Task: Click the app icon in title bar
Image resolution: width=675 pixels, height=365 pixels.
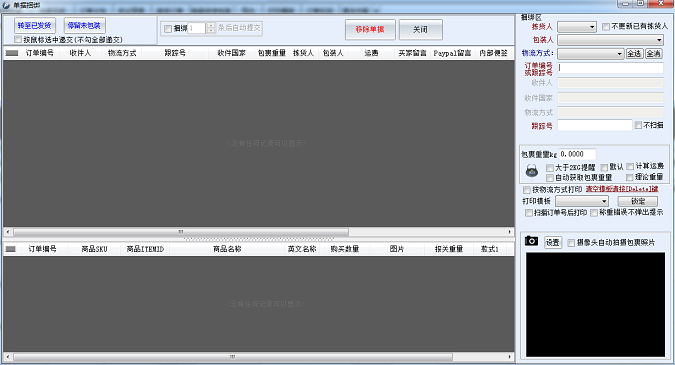Action: (6, 5)
